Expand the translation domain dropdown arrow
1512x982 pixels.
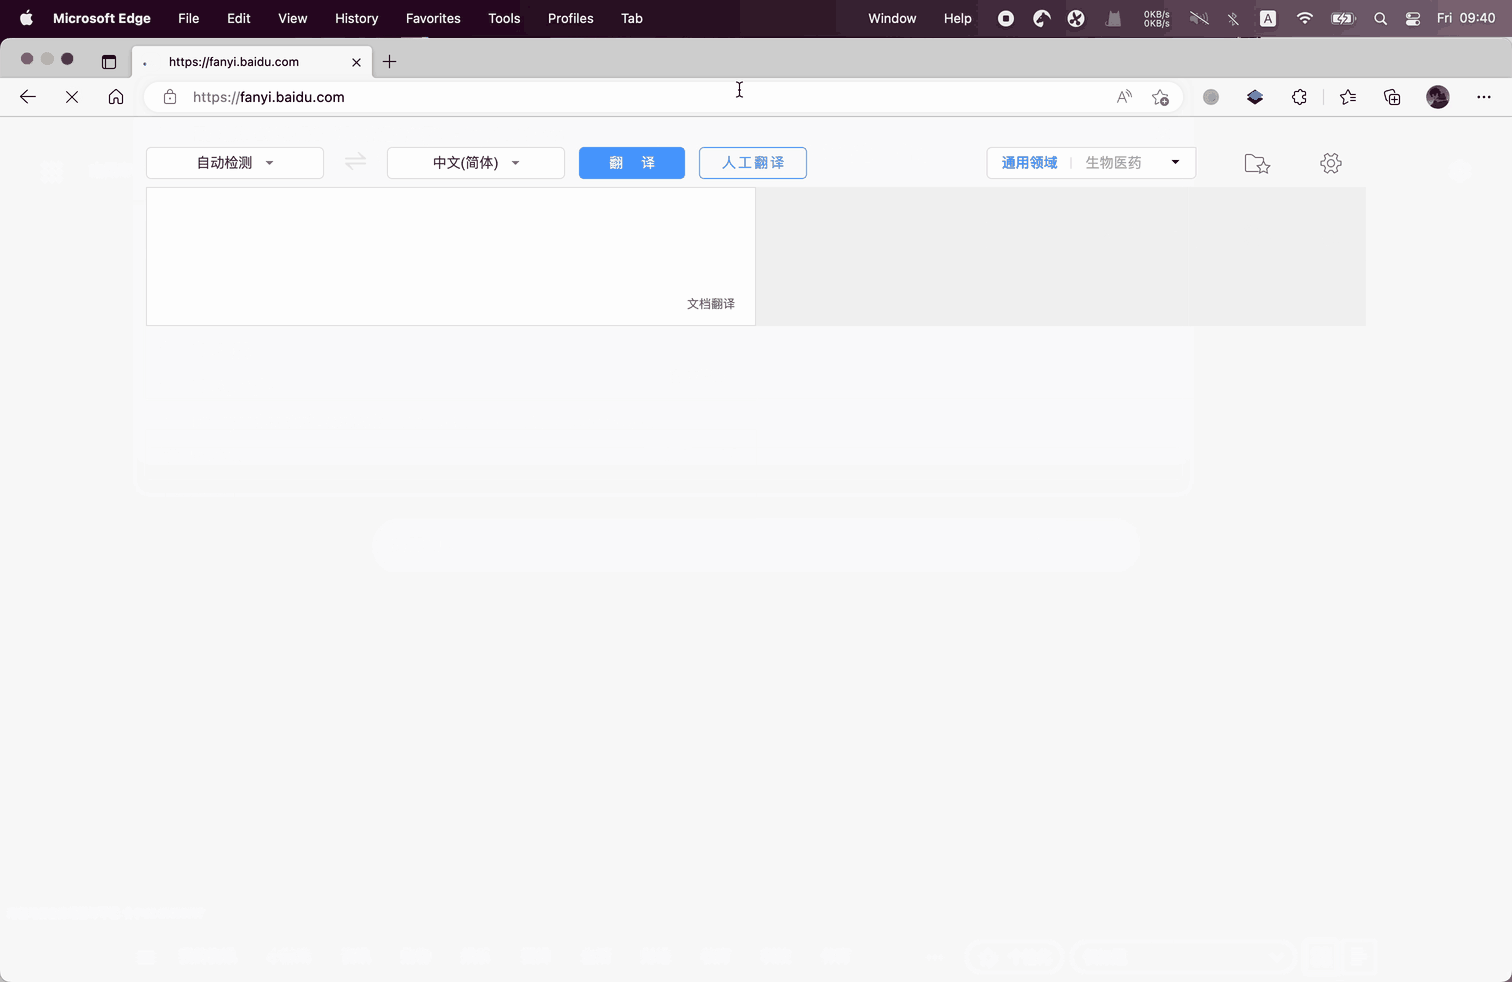1175,162
